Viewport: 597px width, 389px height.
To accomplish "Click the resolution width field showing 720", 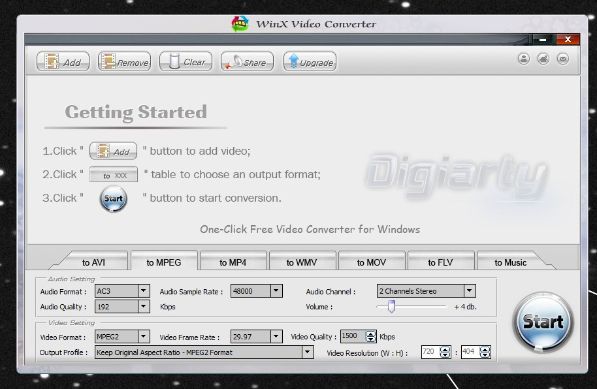I will coord(431,352).
